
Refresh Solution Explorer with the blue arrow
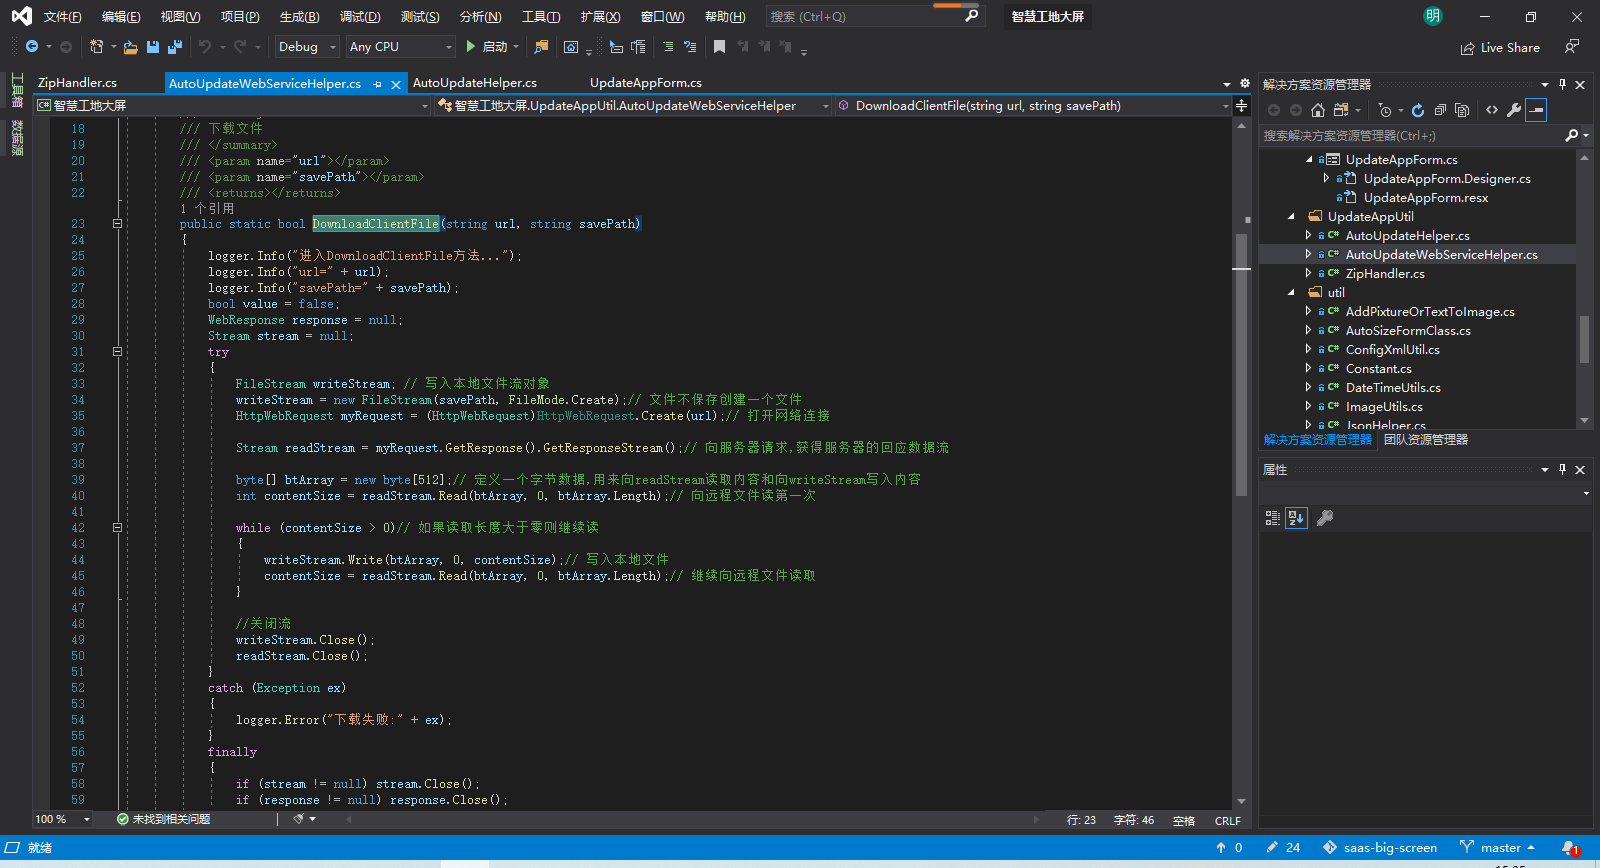(1418, 110)
